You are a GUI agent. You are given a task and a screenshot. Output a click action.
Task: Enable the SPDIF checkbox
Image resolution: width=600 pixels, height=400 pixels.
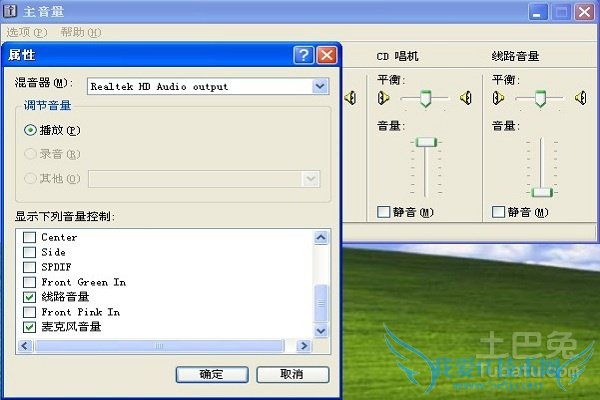29,267
